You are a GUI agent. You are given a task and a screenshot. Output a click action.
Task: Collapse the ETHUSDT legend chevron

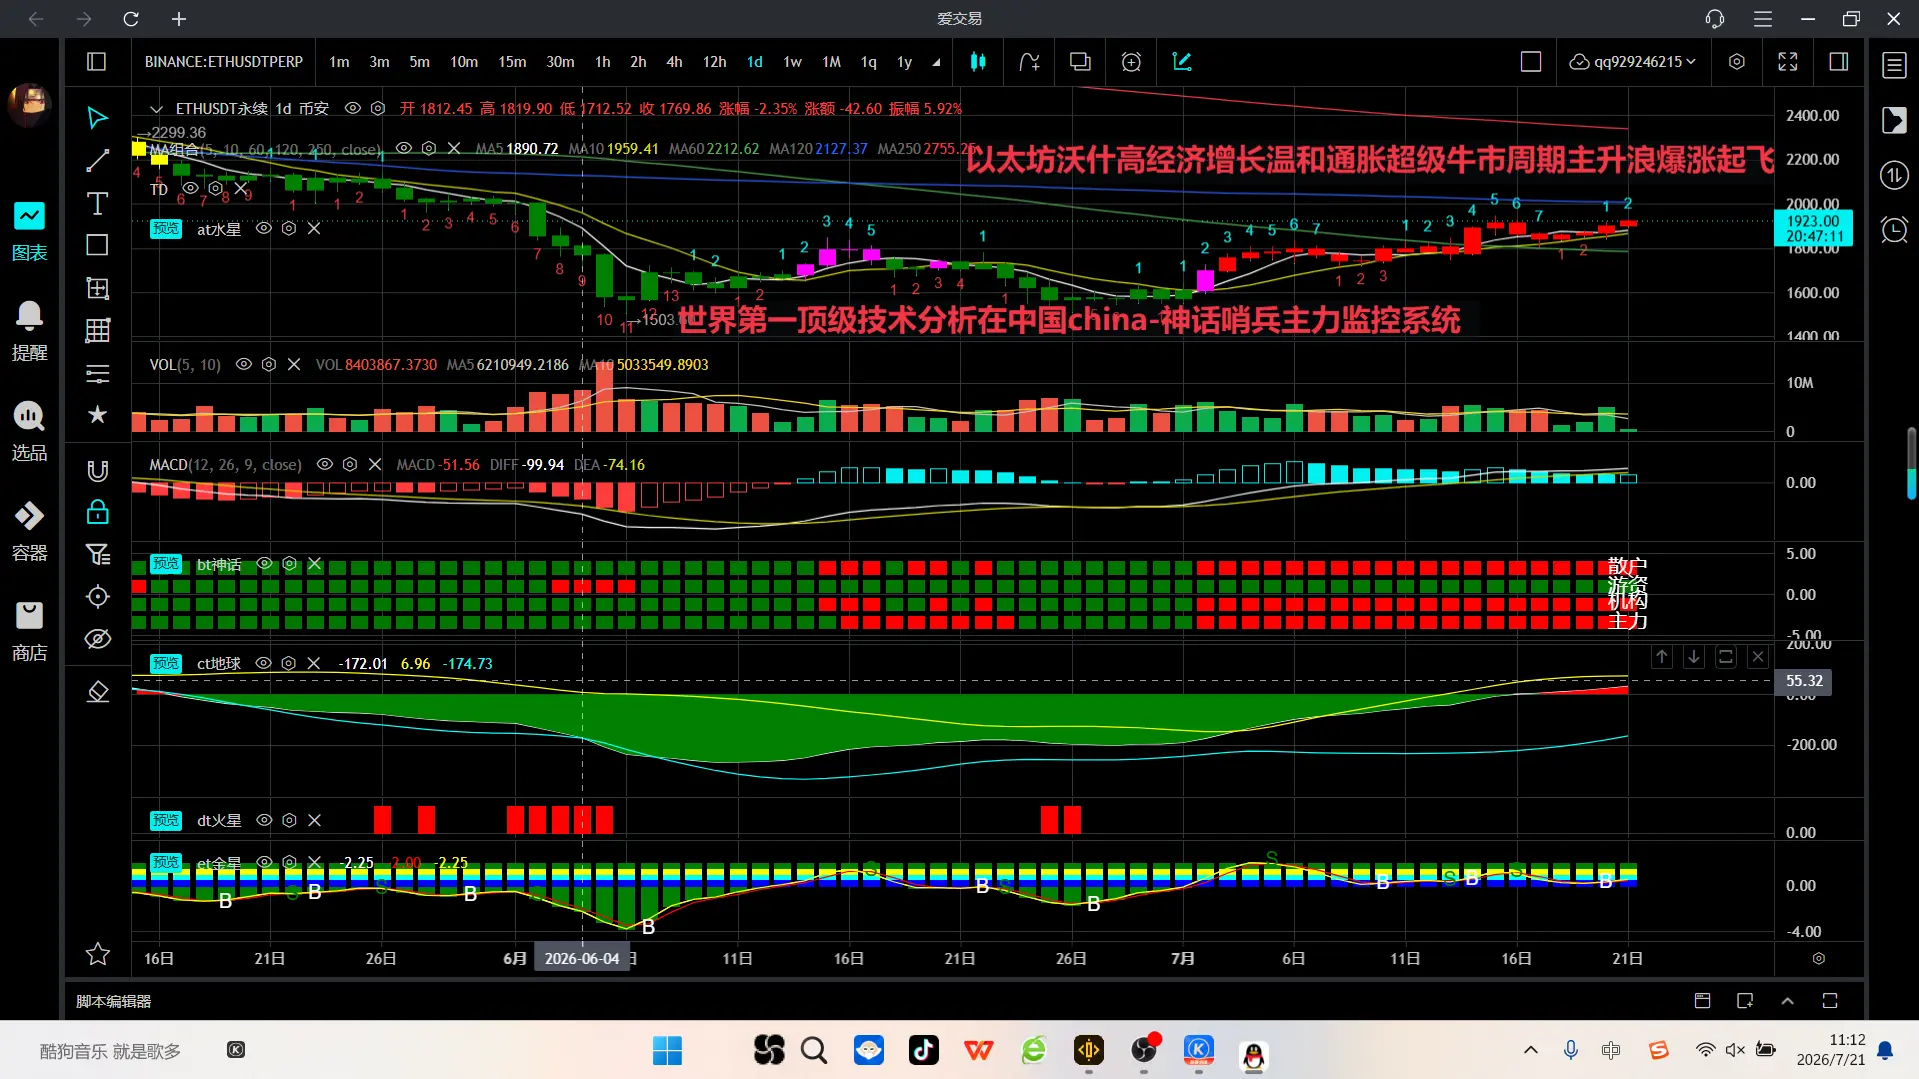156,109
